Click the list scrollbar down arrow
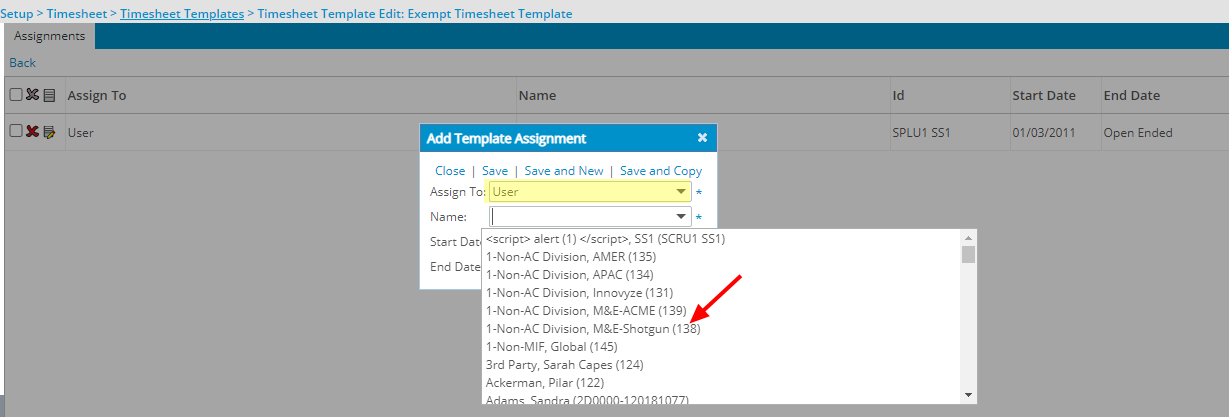 point(968,395)
